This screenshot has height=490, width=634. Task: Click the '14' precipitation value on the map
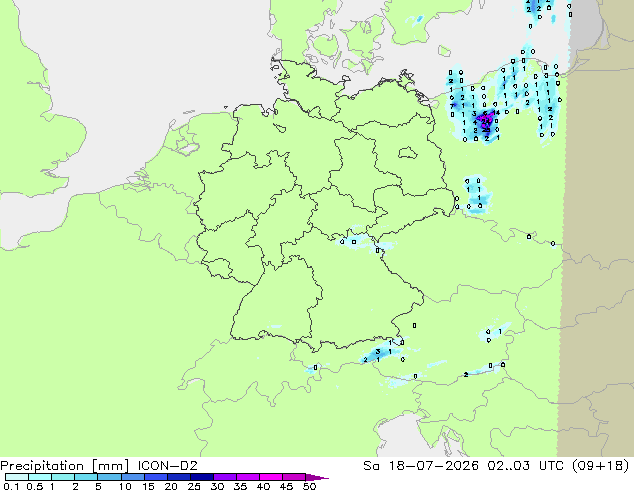pos(497,113)
